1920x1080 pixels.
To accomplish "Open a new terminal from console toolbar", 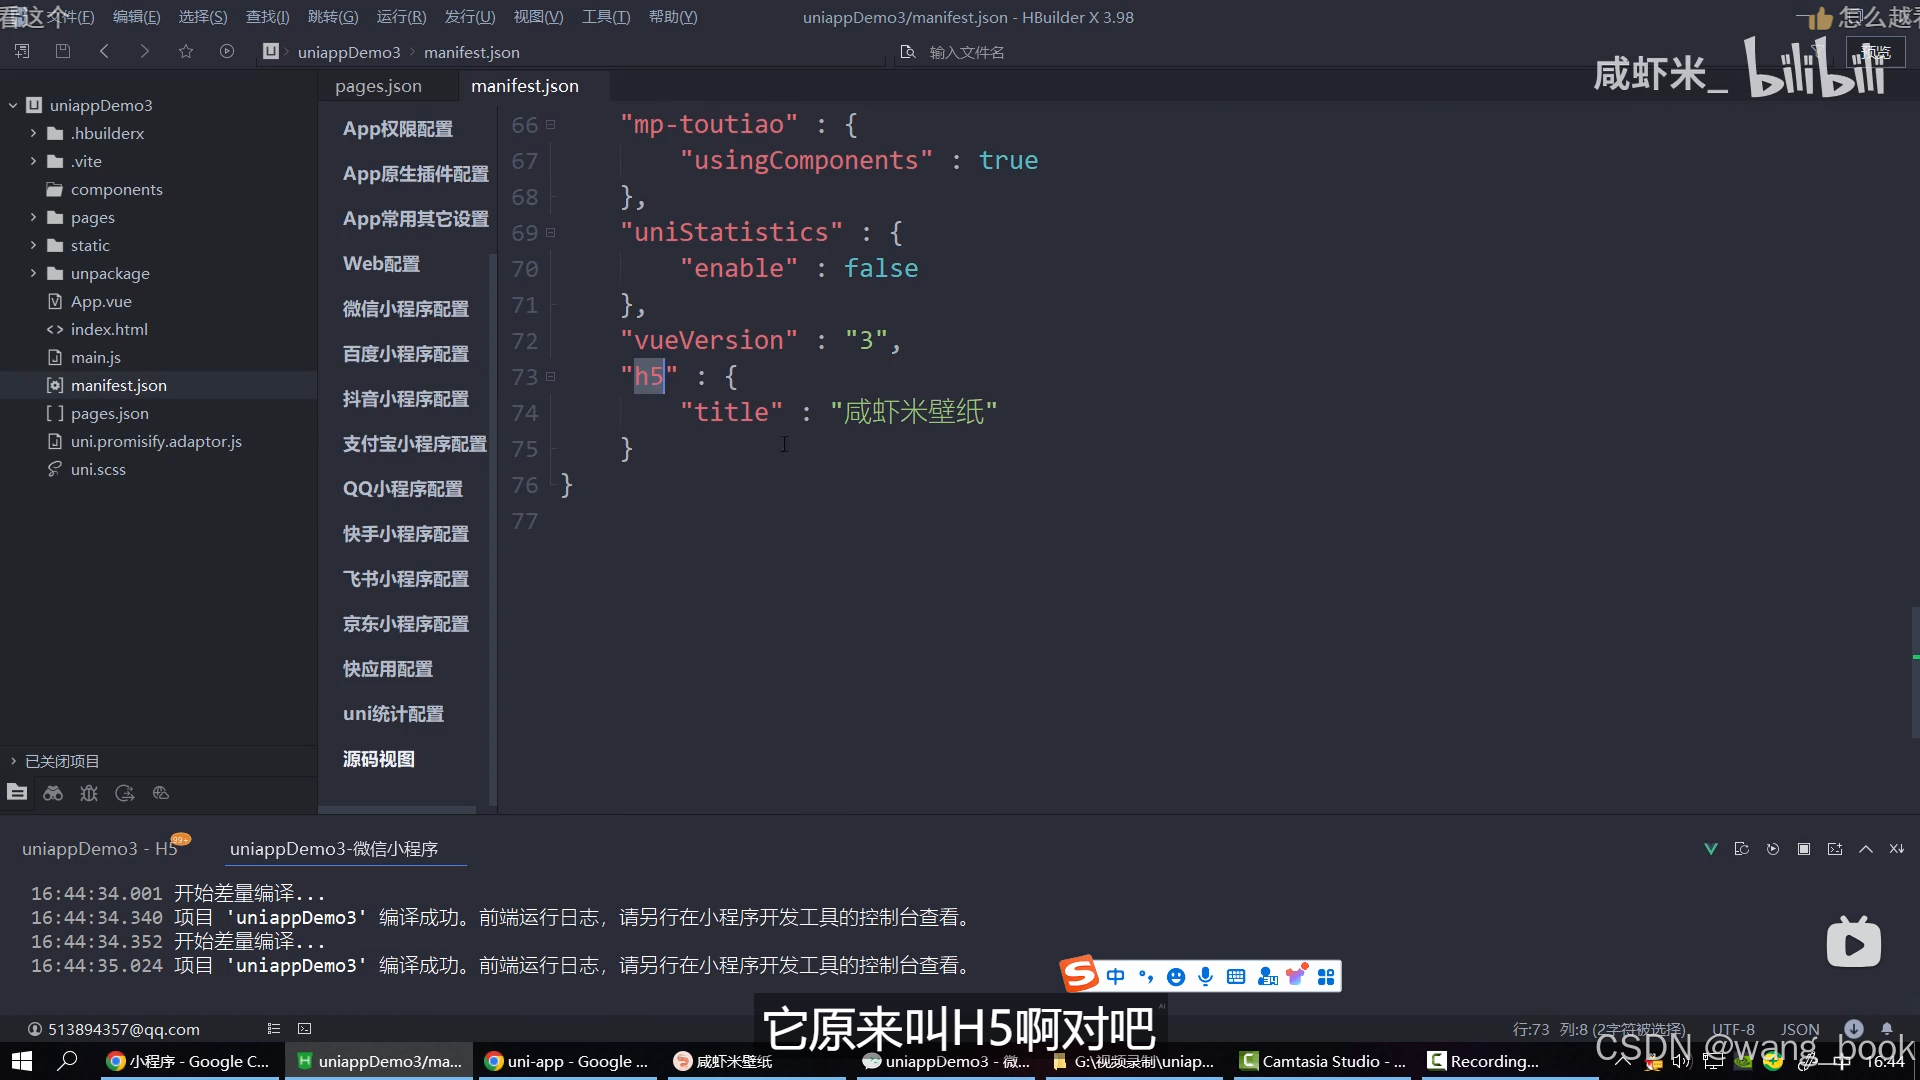I will point(1835,849).
